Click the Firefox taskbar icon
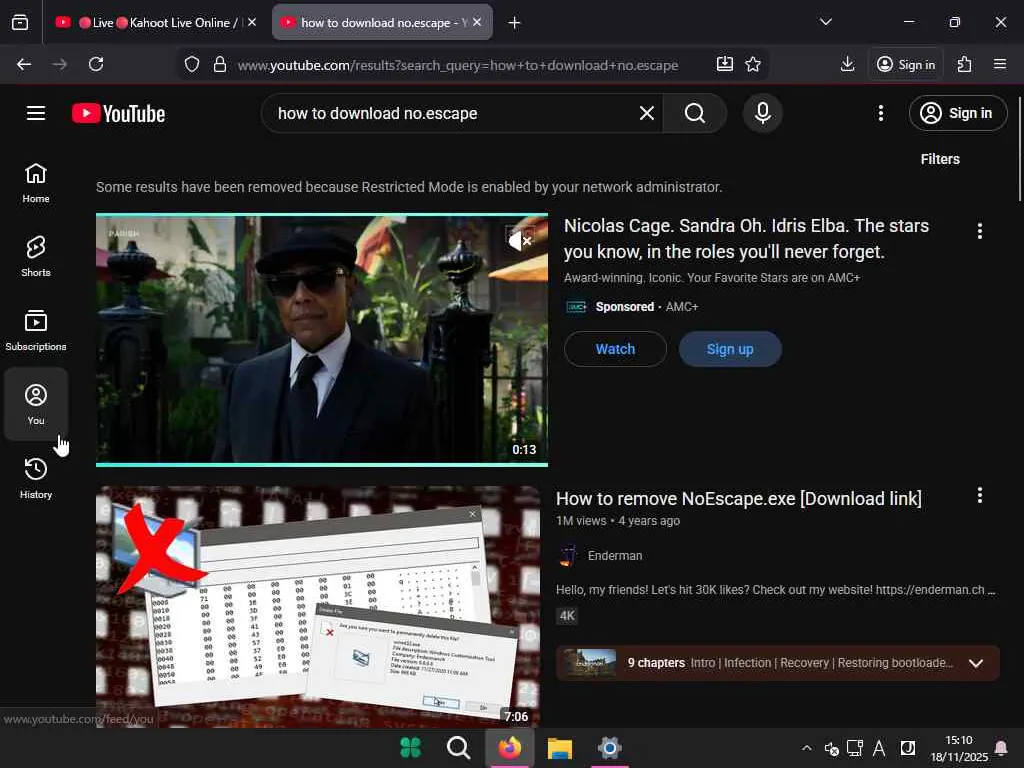The height and width of the screenshot is (768, 1024). [509, 748]
